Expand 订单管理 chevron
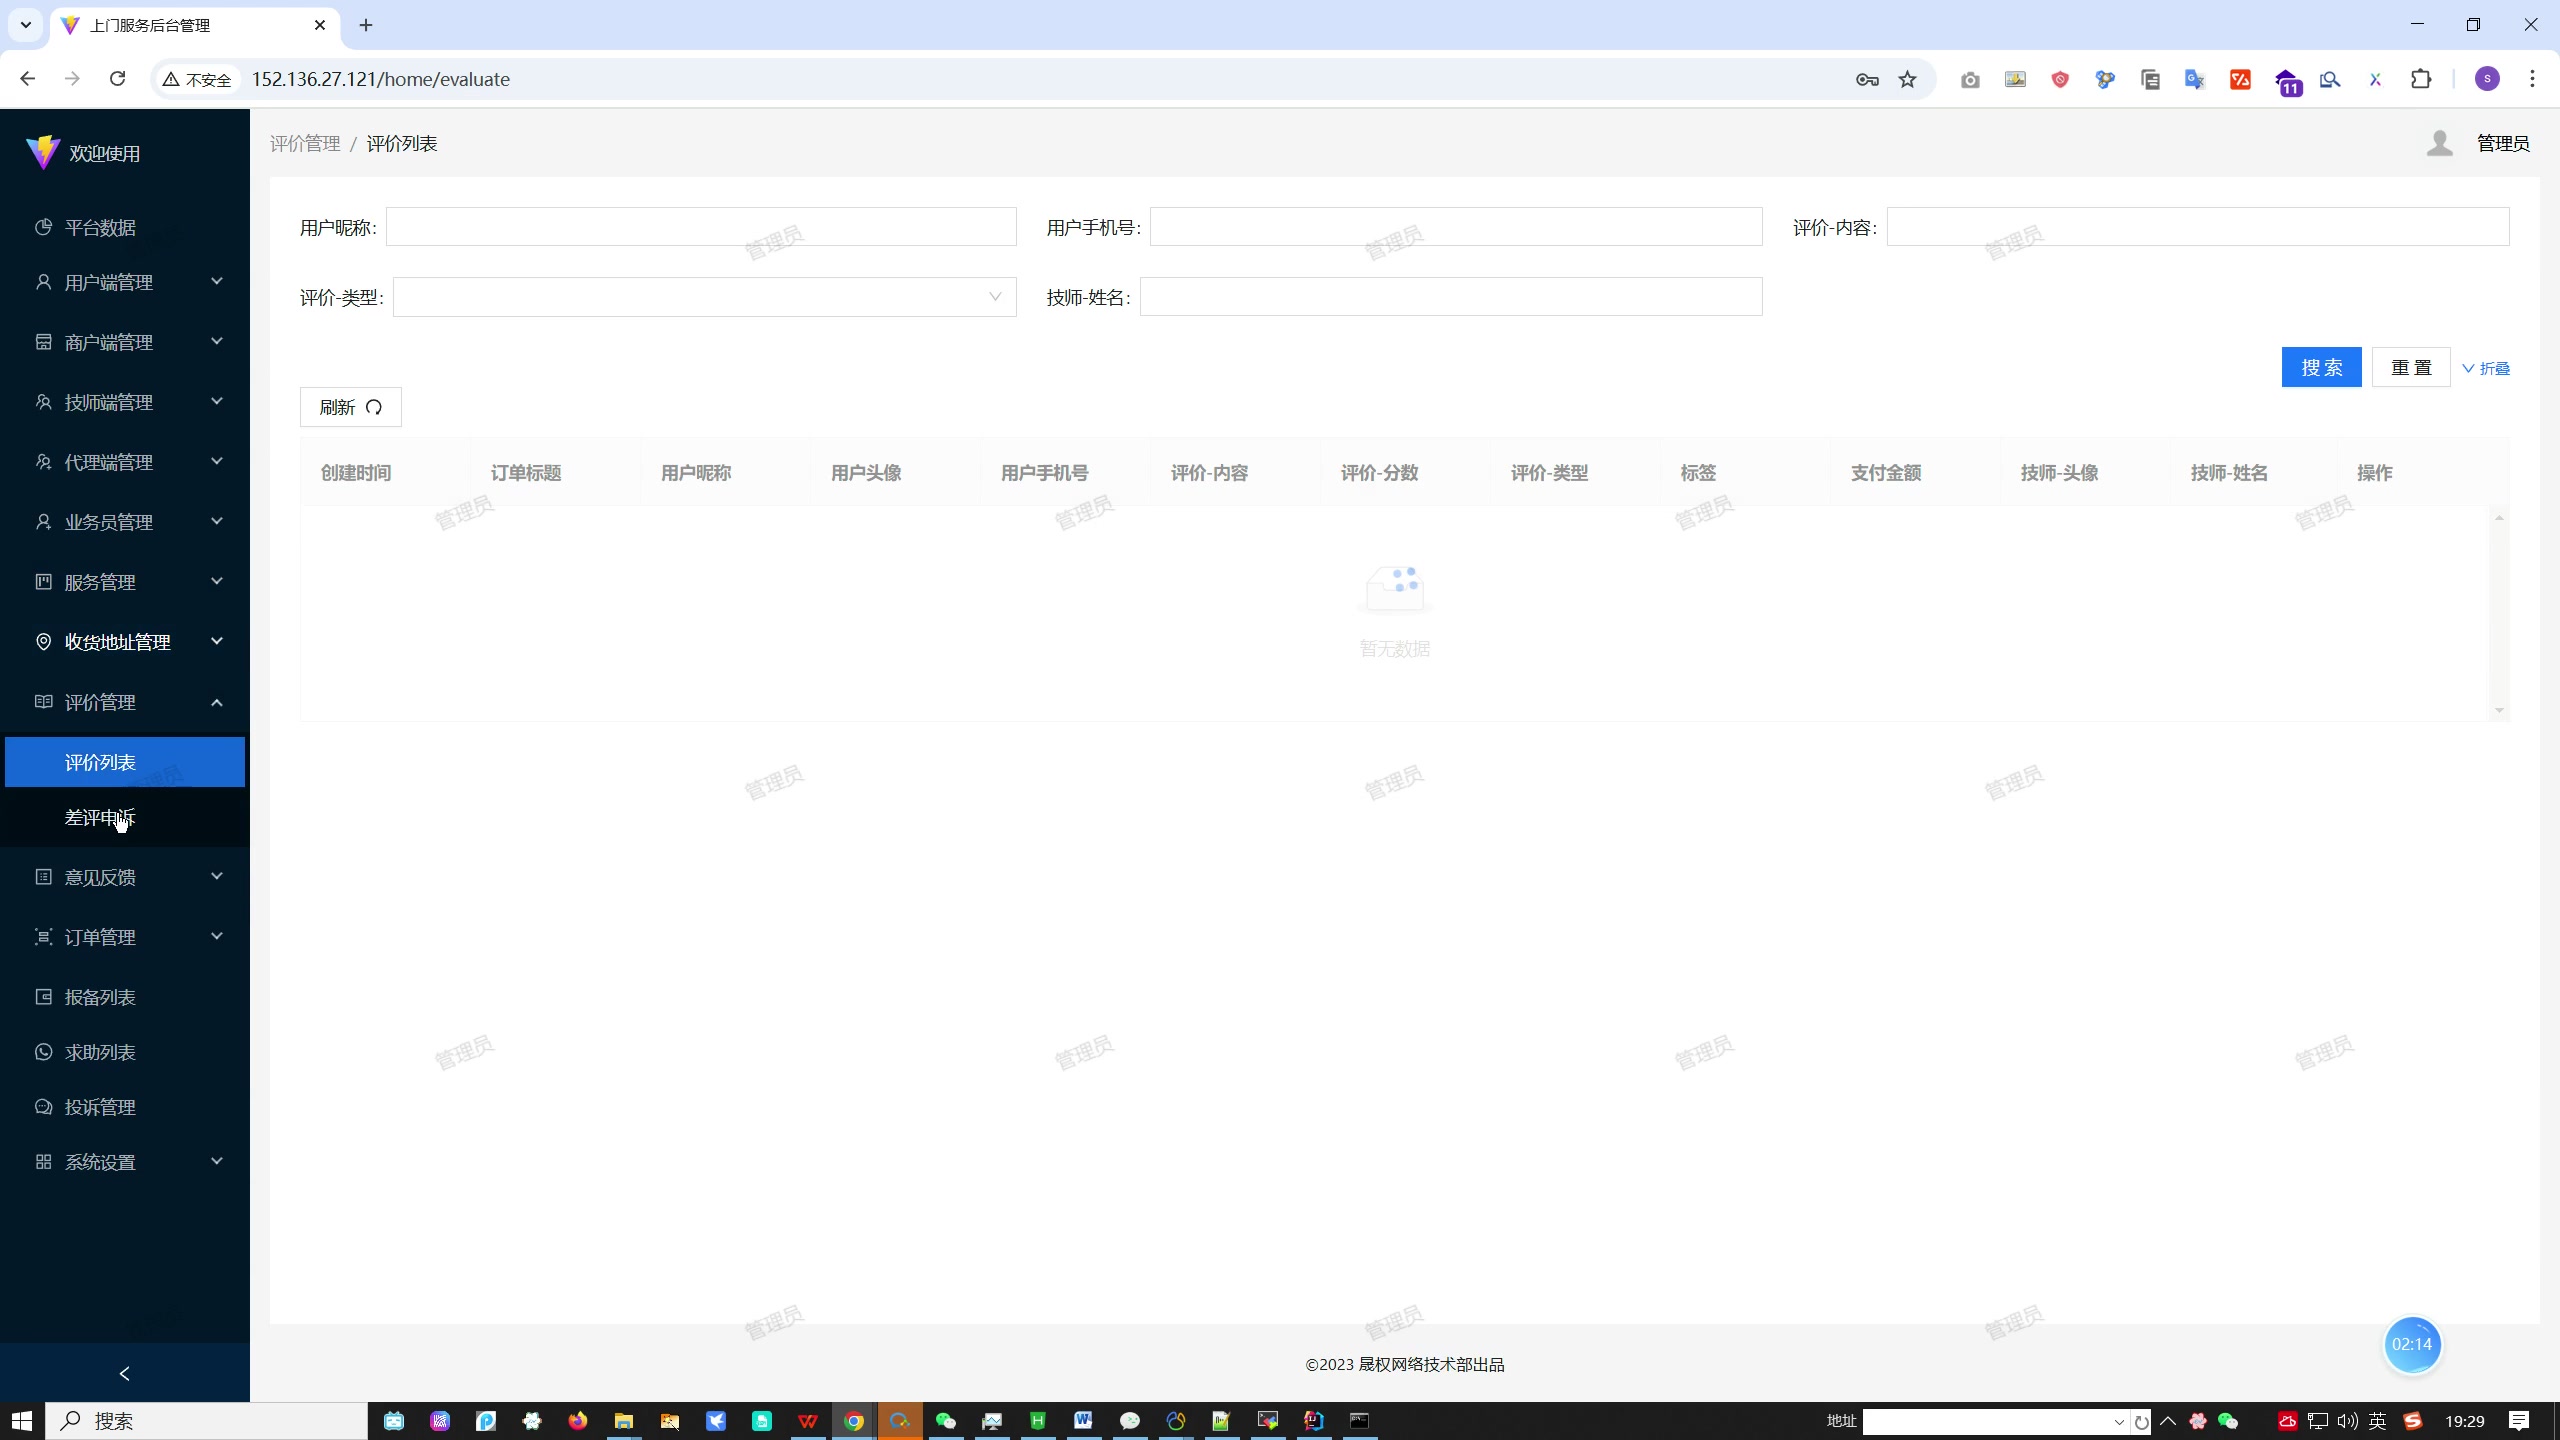The image size is (2560, 1440). pyautogui.click(x=217, y=937)
